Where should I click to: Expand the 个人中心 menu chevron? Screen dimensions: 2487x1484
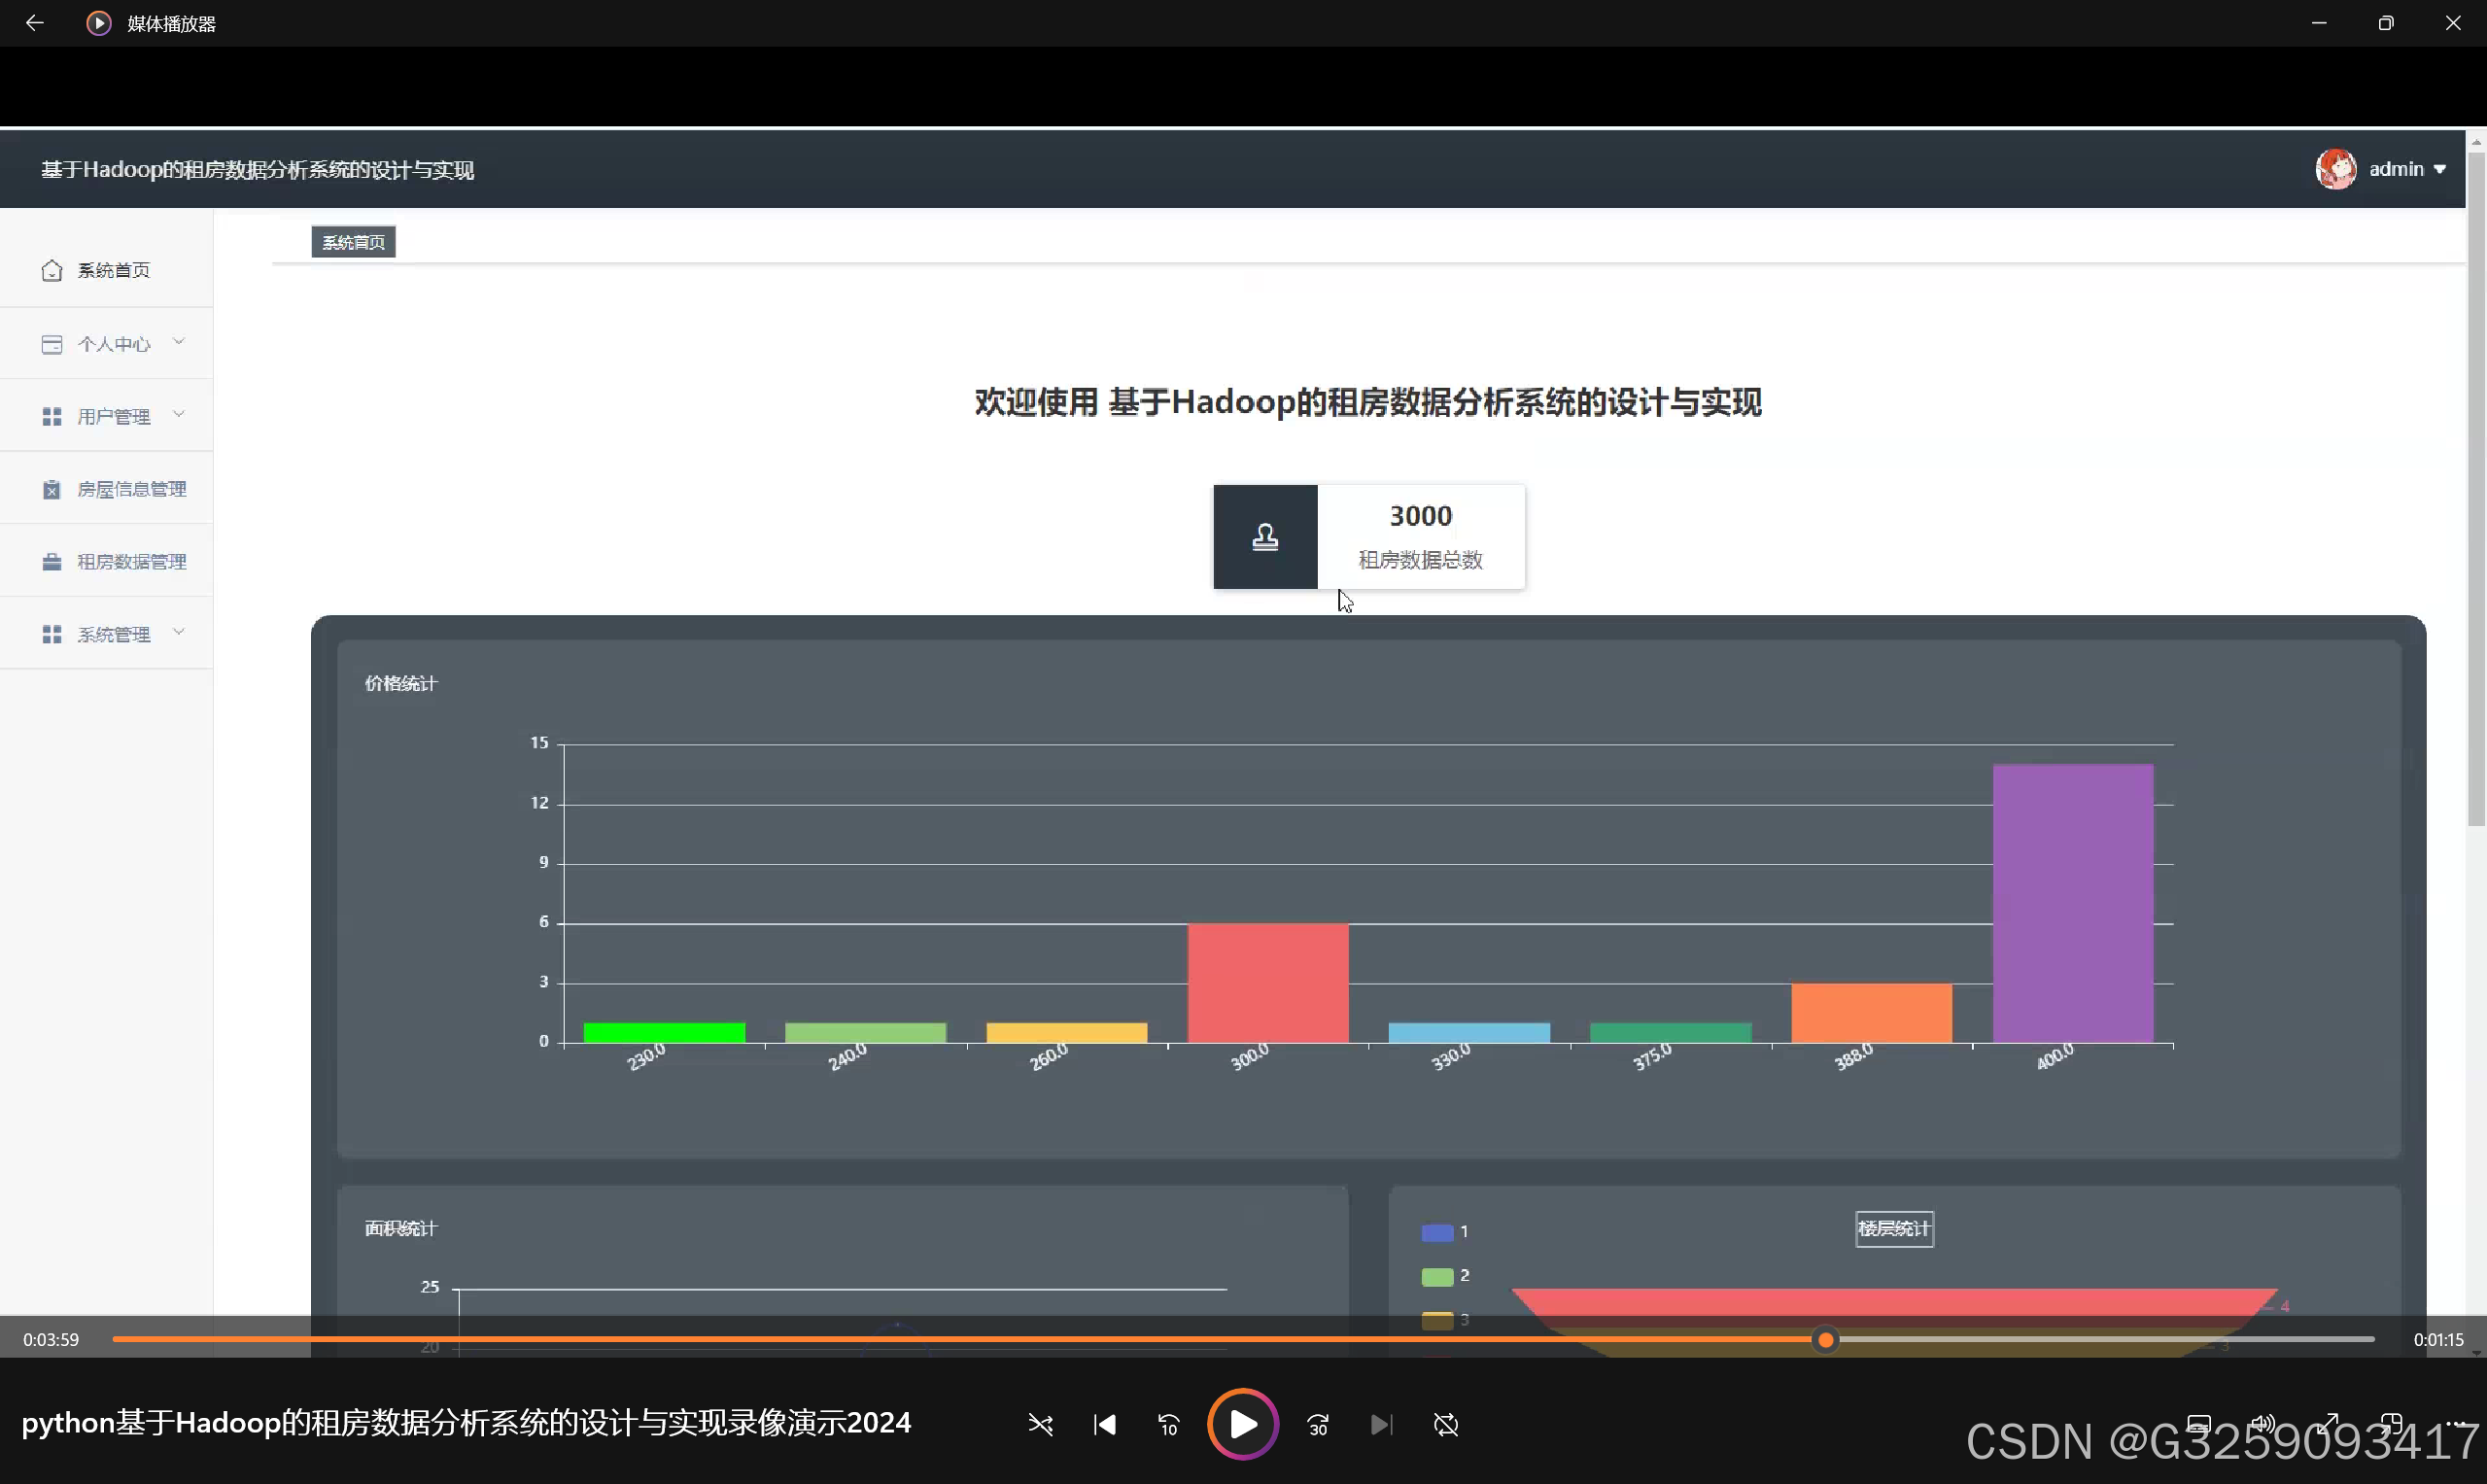click(x=179, y=342)
